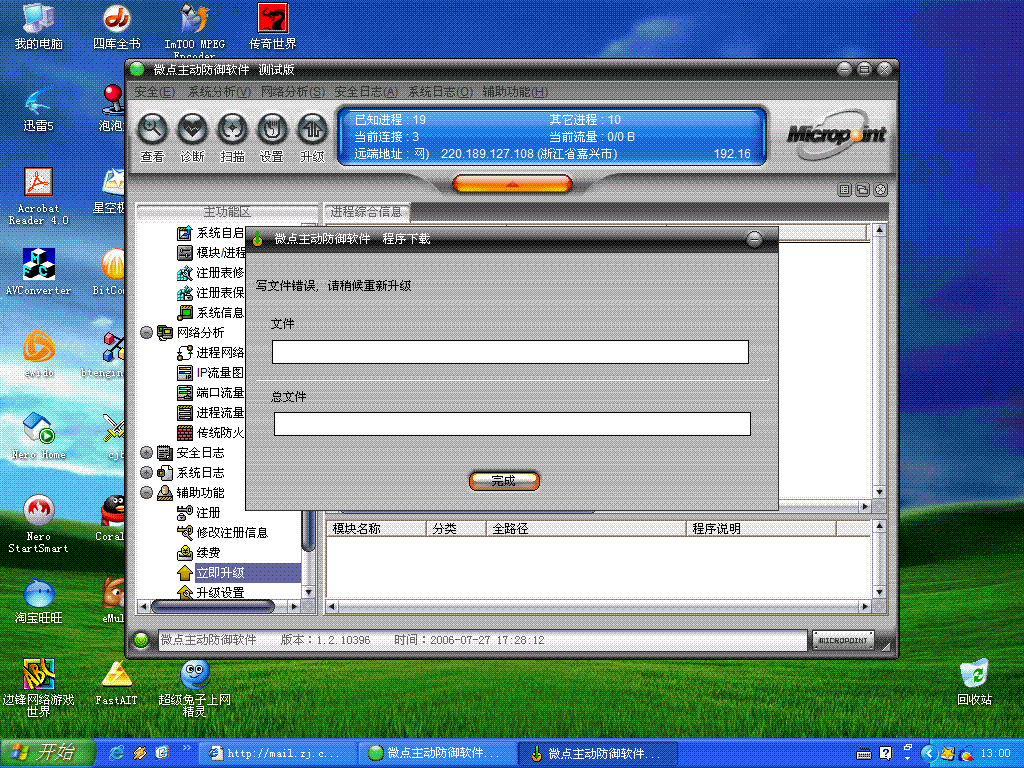1024x768 pixels.
Task: Minimize the 程序下载 dialog with round button
Action: (754, 239)
